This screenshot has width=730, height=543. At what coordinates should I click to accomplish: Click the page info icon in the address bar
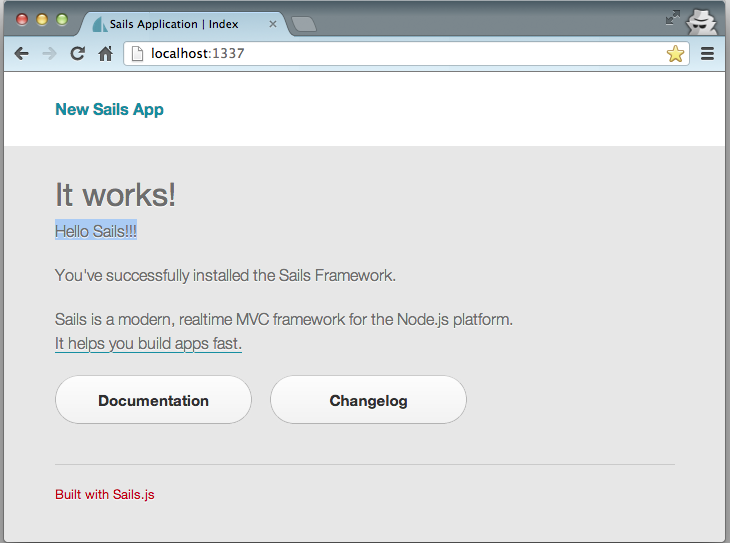pos(137,54)
